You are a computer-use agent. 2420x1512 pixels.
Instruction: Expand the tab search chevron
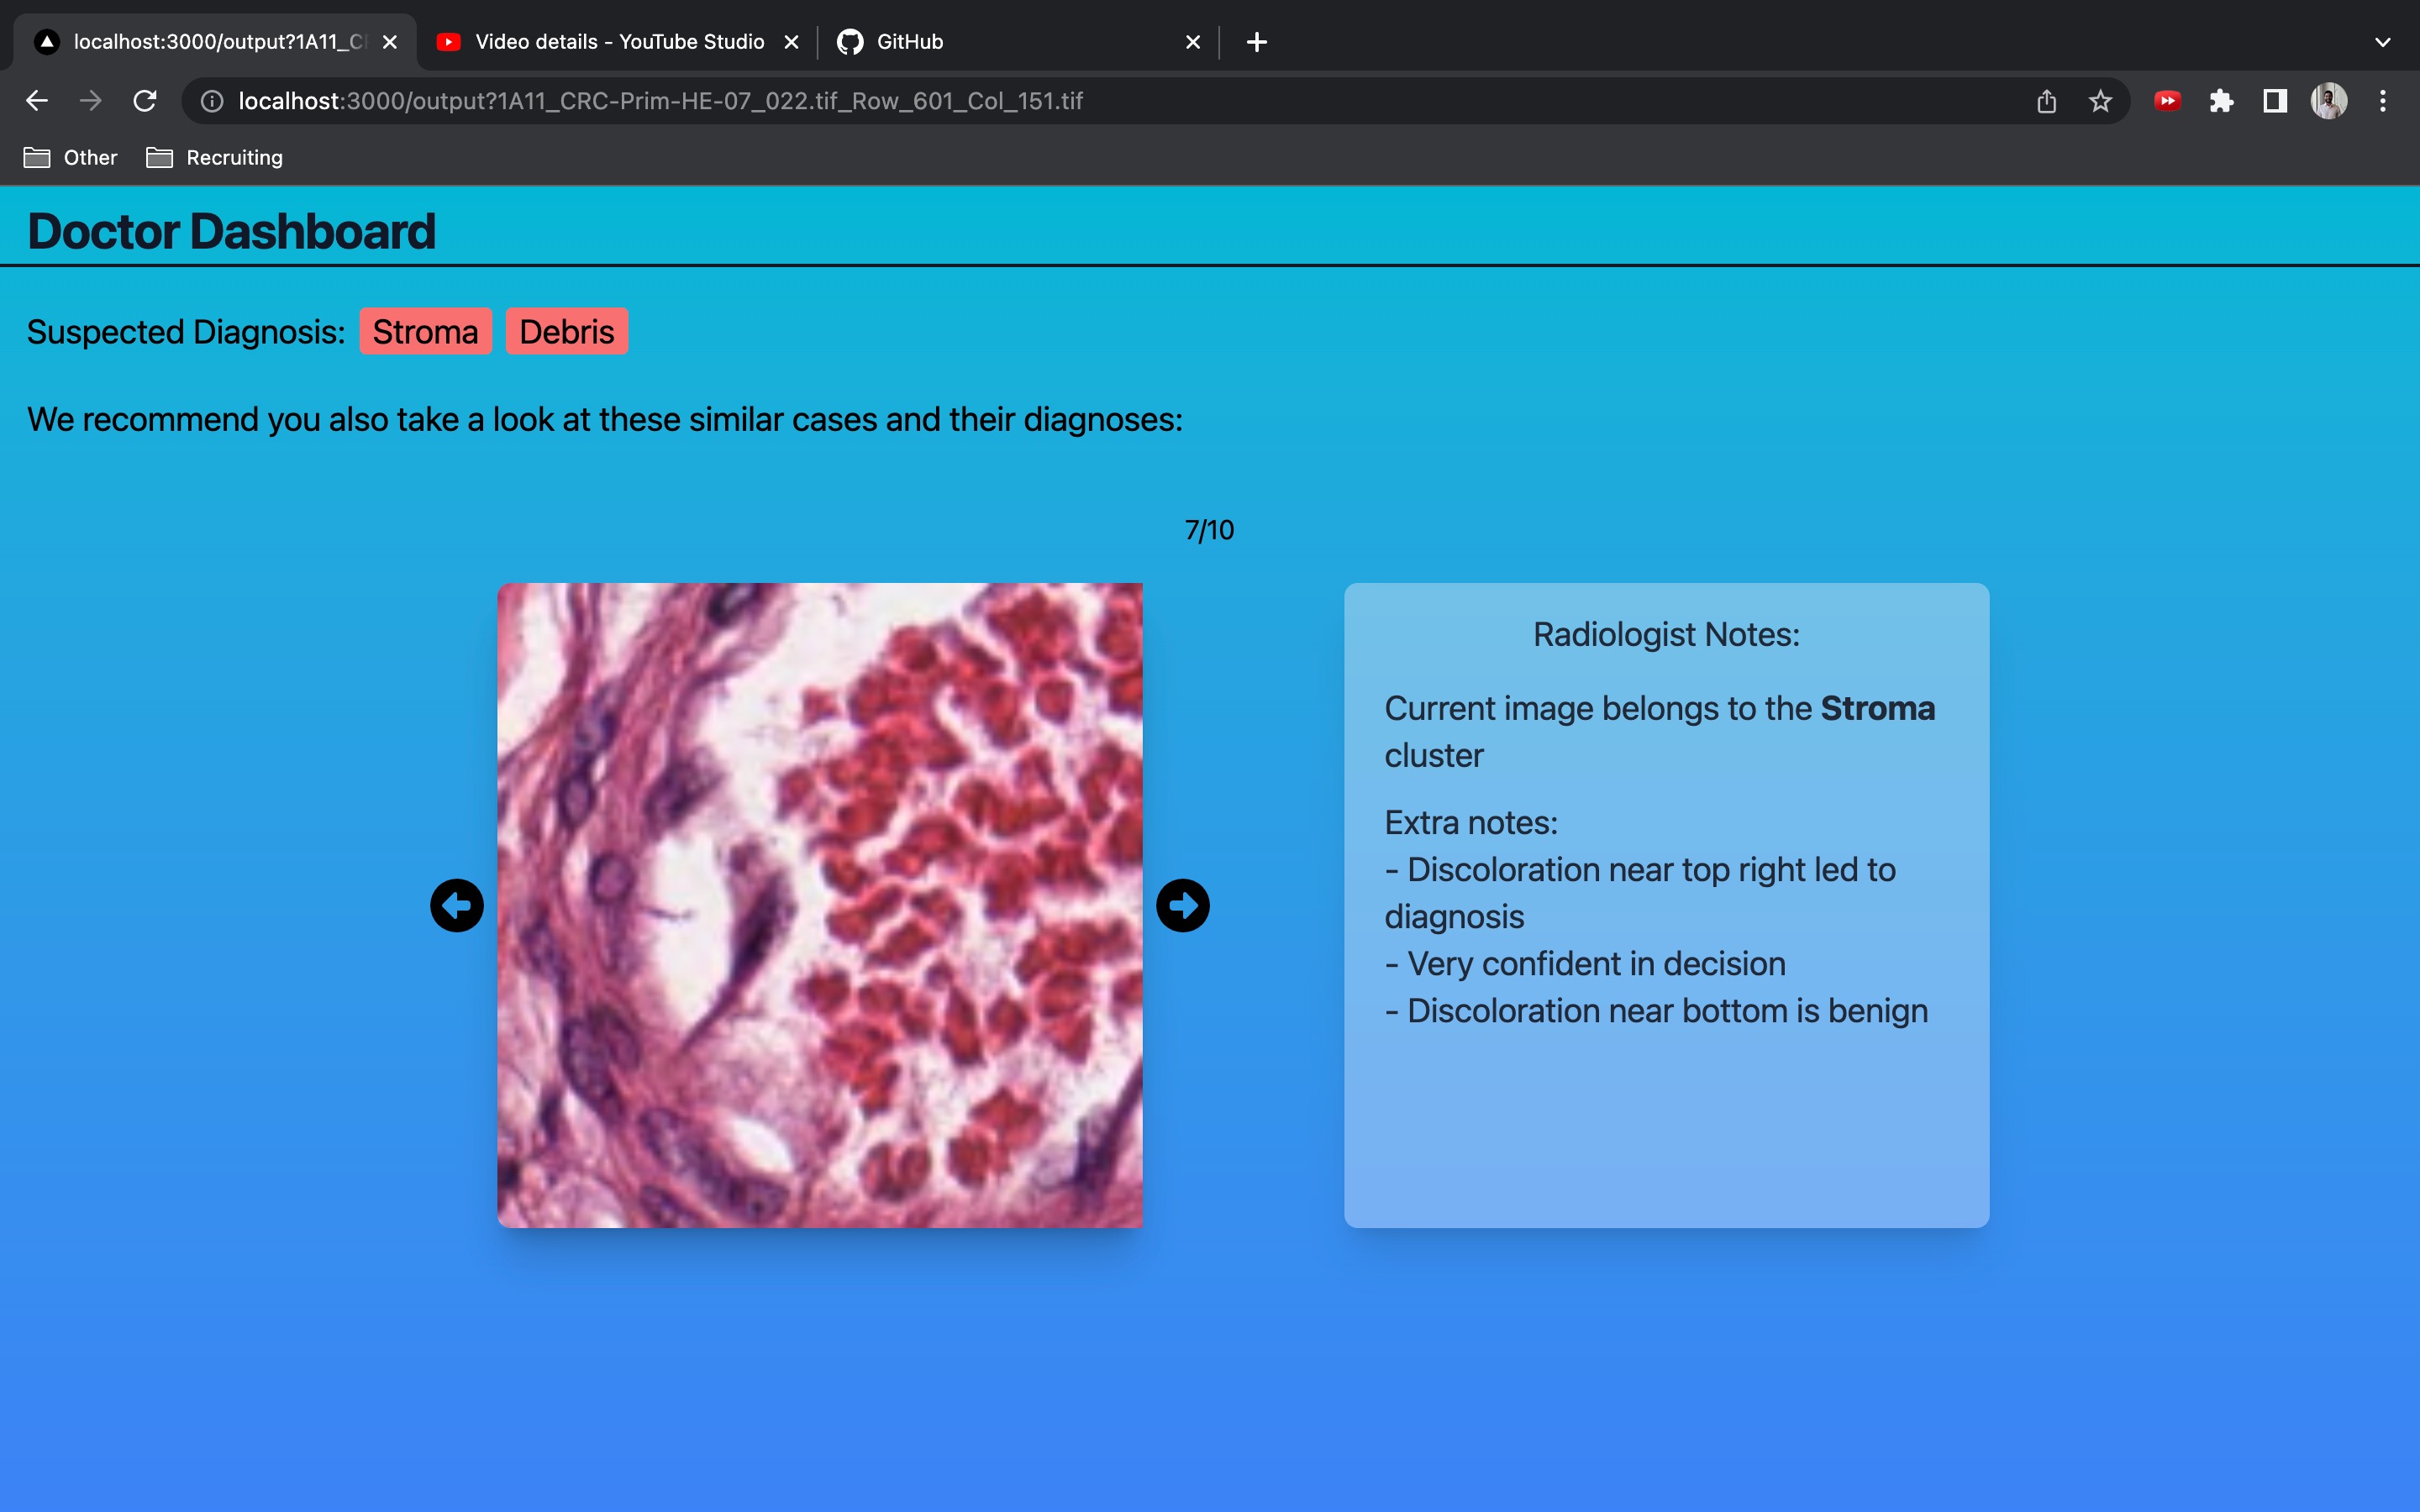2382,42
